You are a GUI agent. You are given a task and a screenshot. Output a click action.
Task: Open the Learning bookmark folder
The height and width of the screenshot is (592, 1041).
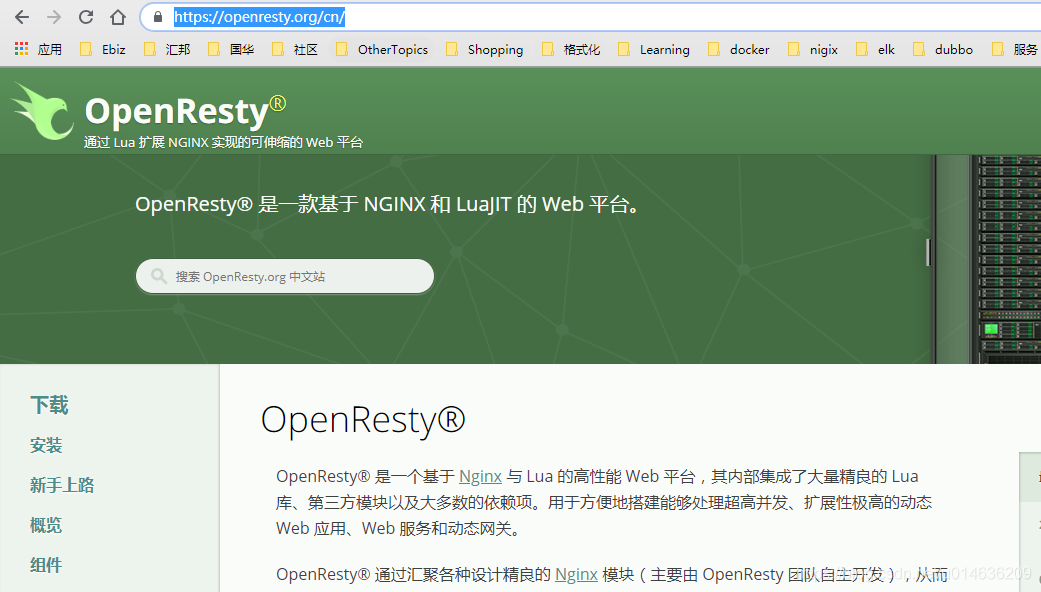coord(654,49)
